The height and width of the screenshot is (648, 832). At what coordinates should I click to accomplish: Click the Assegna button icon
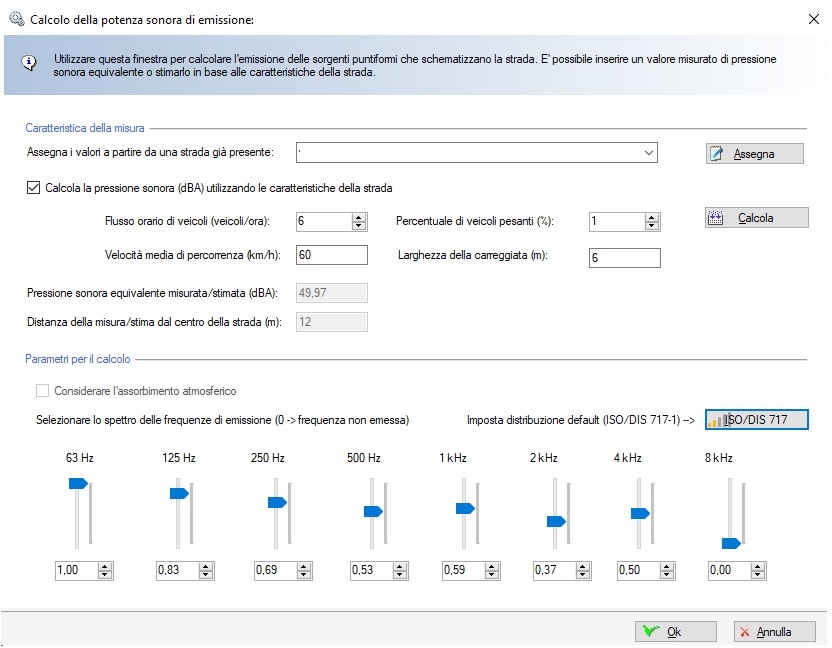click(x=716, y=154)
